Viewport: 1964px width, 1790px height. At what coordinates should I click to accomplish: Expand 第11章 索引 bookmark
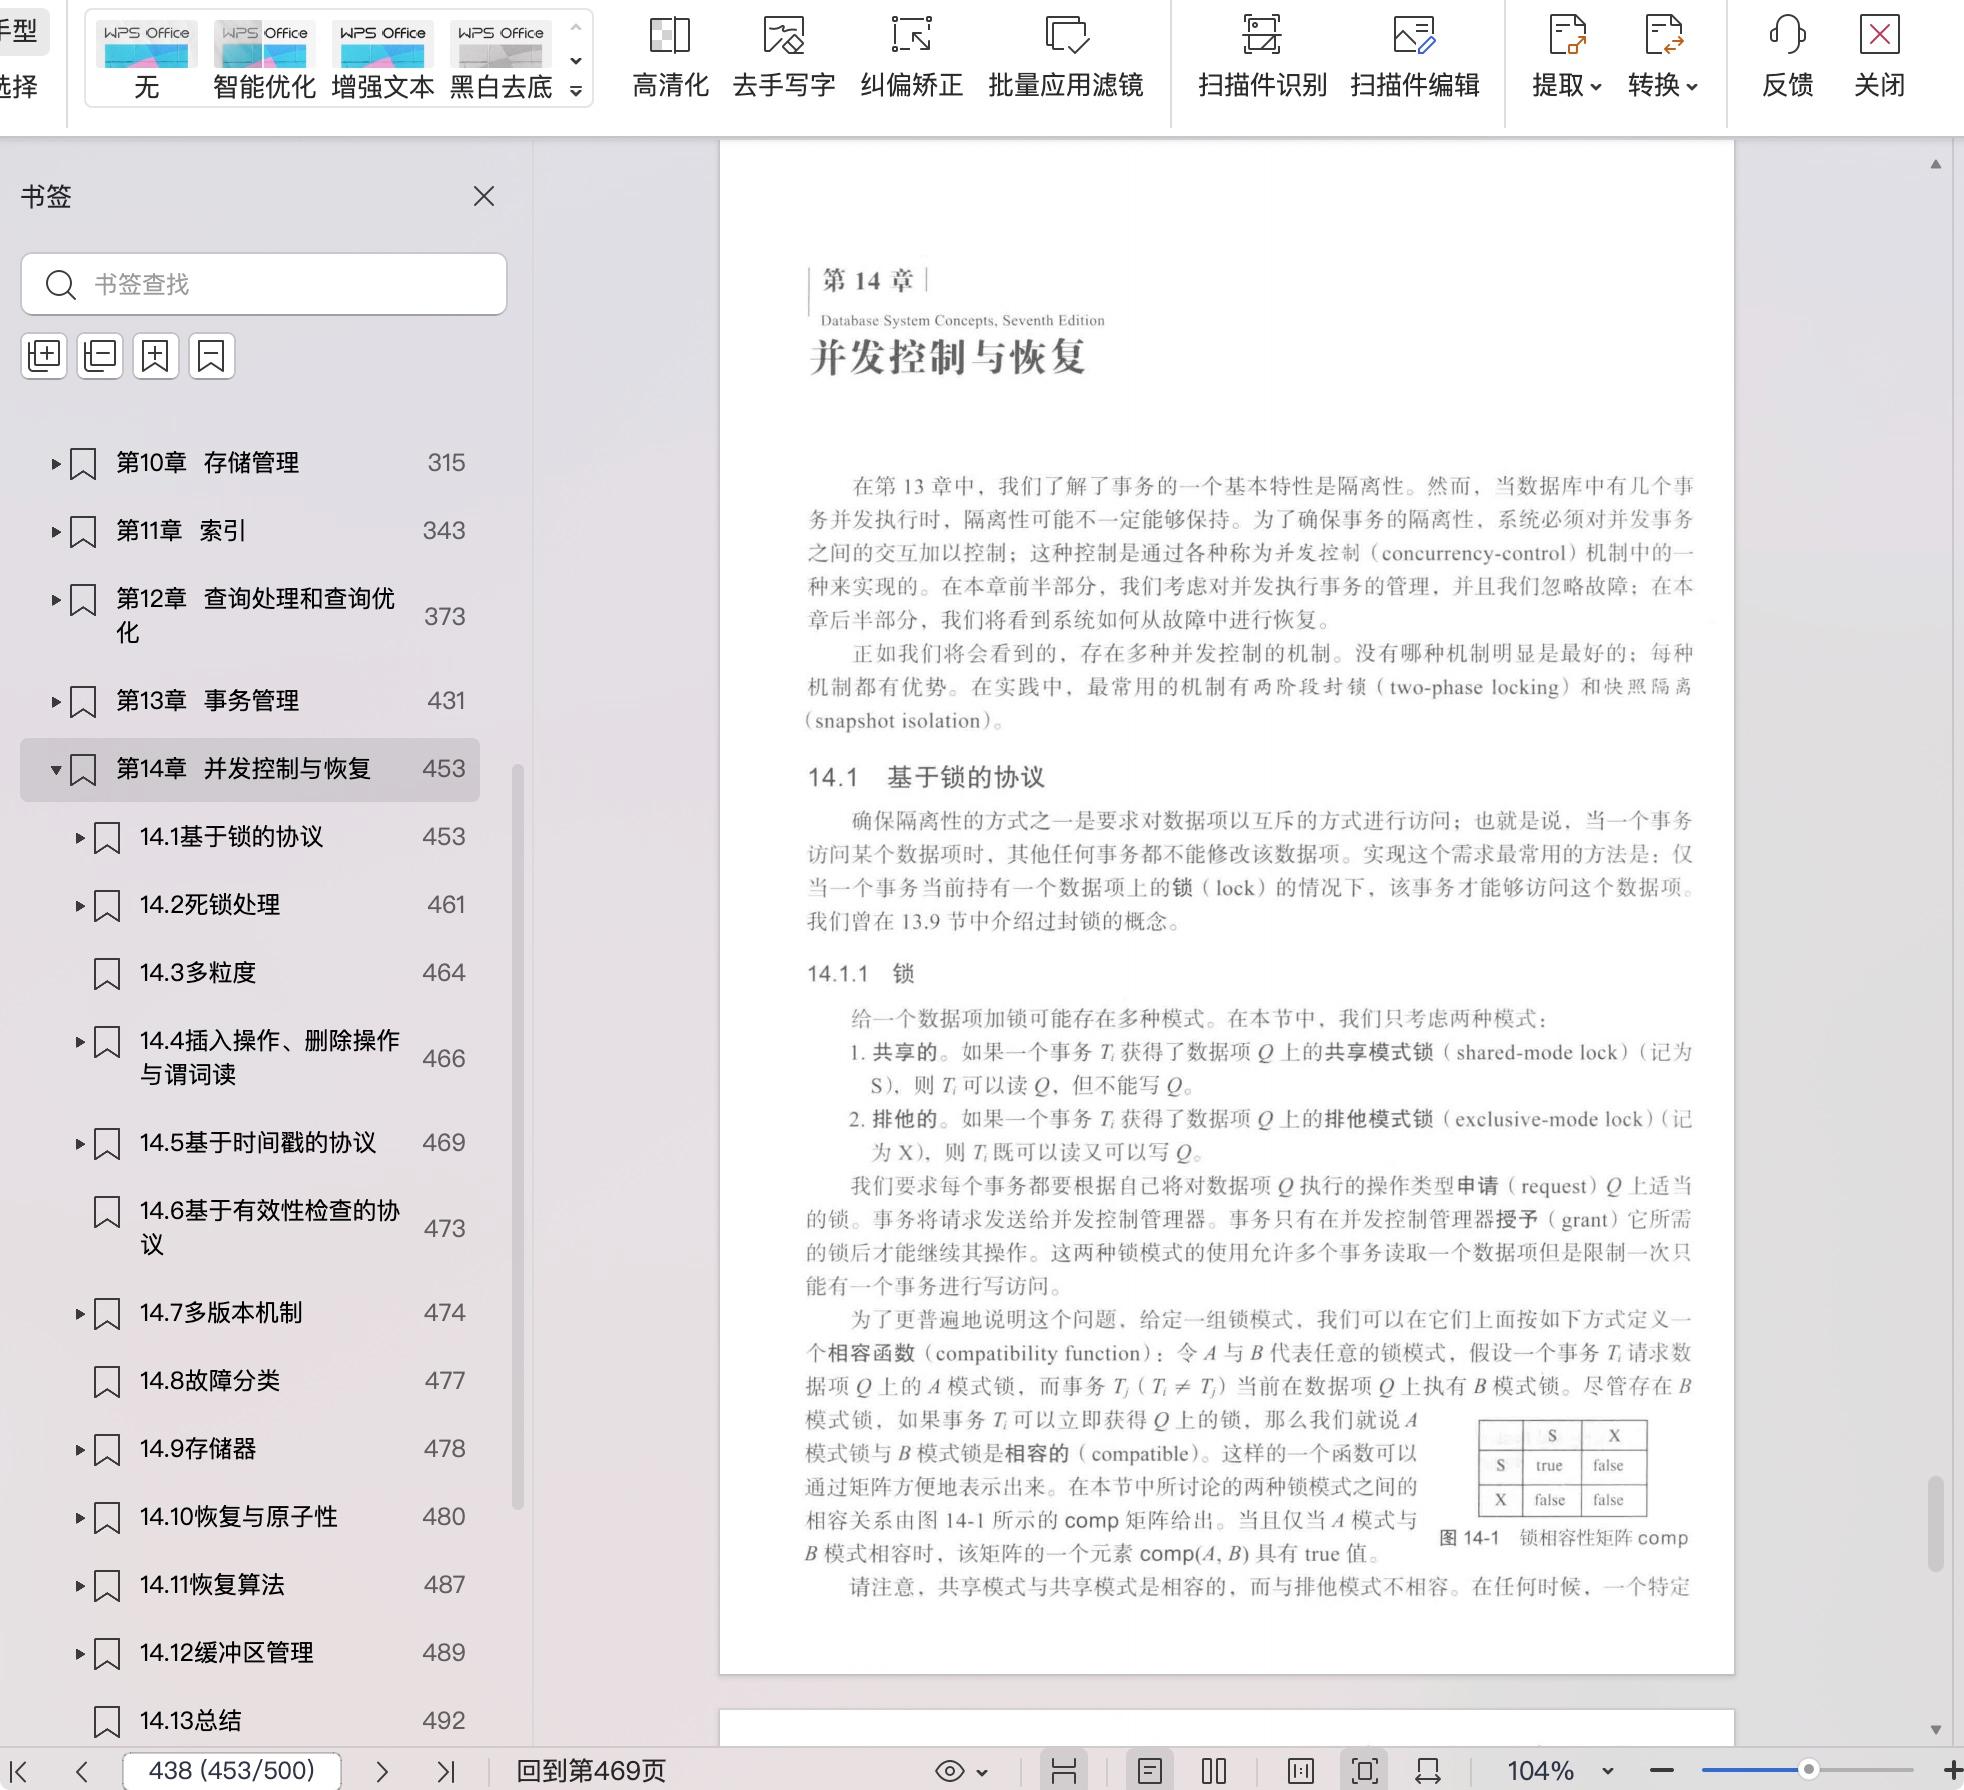(56, 532)
